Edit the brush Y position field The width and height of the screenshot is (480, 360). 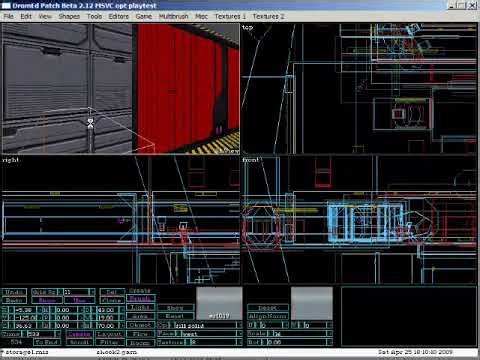pos(25,317)
